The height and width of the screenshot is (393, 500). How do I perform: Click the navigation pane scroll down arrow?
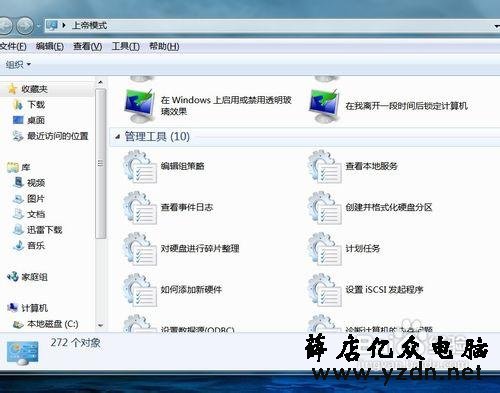(x=100, y=325)
